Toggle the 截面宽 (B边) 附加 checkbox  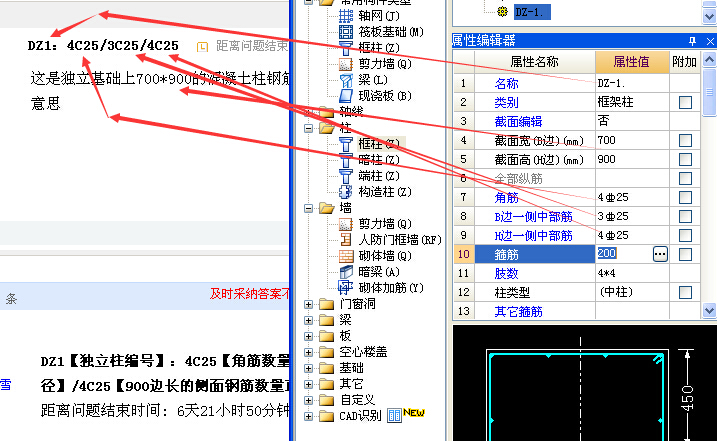[685, 140]
